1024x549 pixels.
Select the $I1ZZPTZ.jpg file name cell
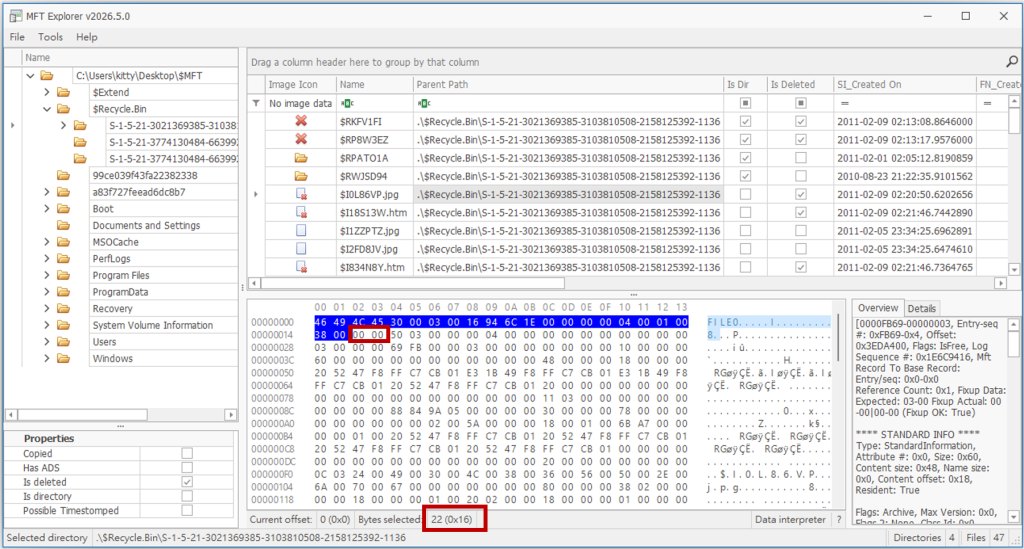[x=375, y=230]
